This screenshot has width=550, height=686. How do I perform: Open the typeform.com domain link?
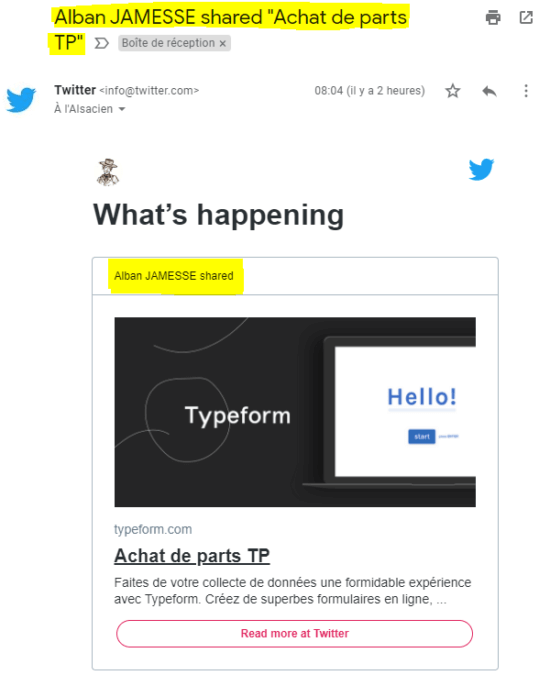[x=153, y=529]
